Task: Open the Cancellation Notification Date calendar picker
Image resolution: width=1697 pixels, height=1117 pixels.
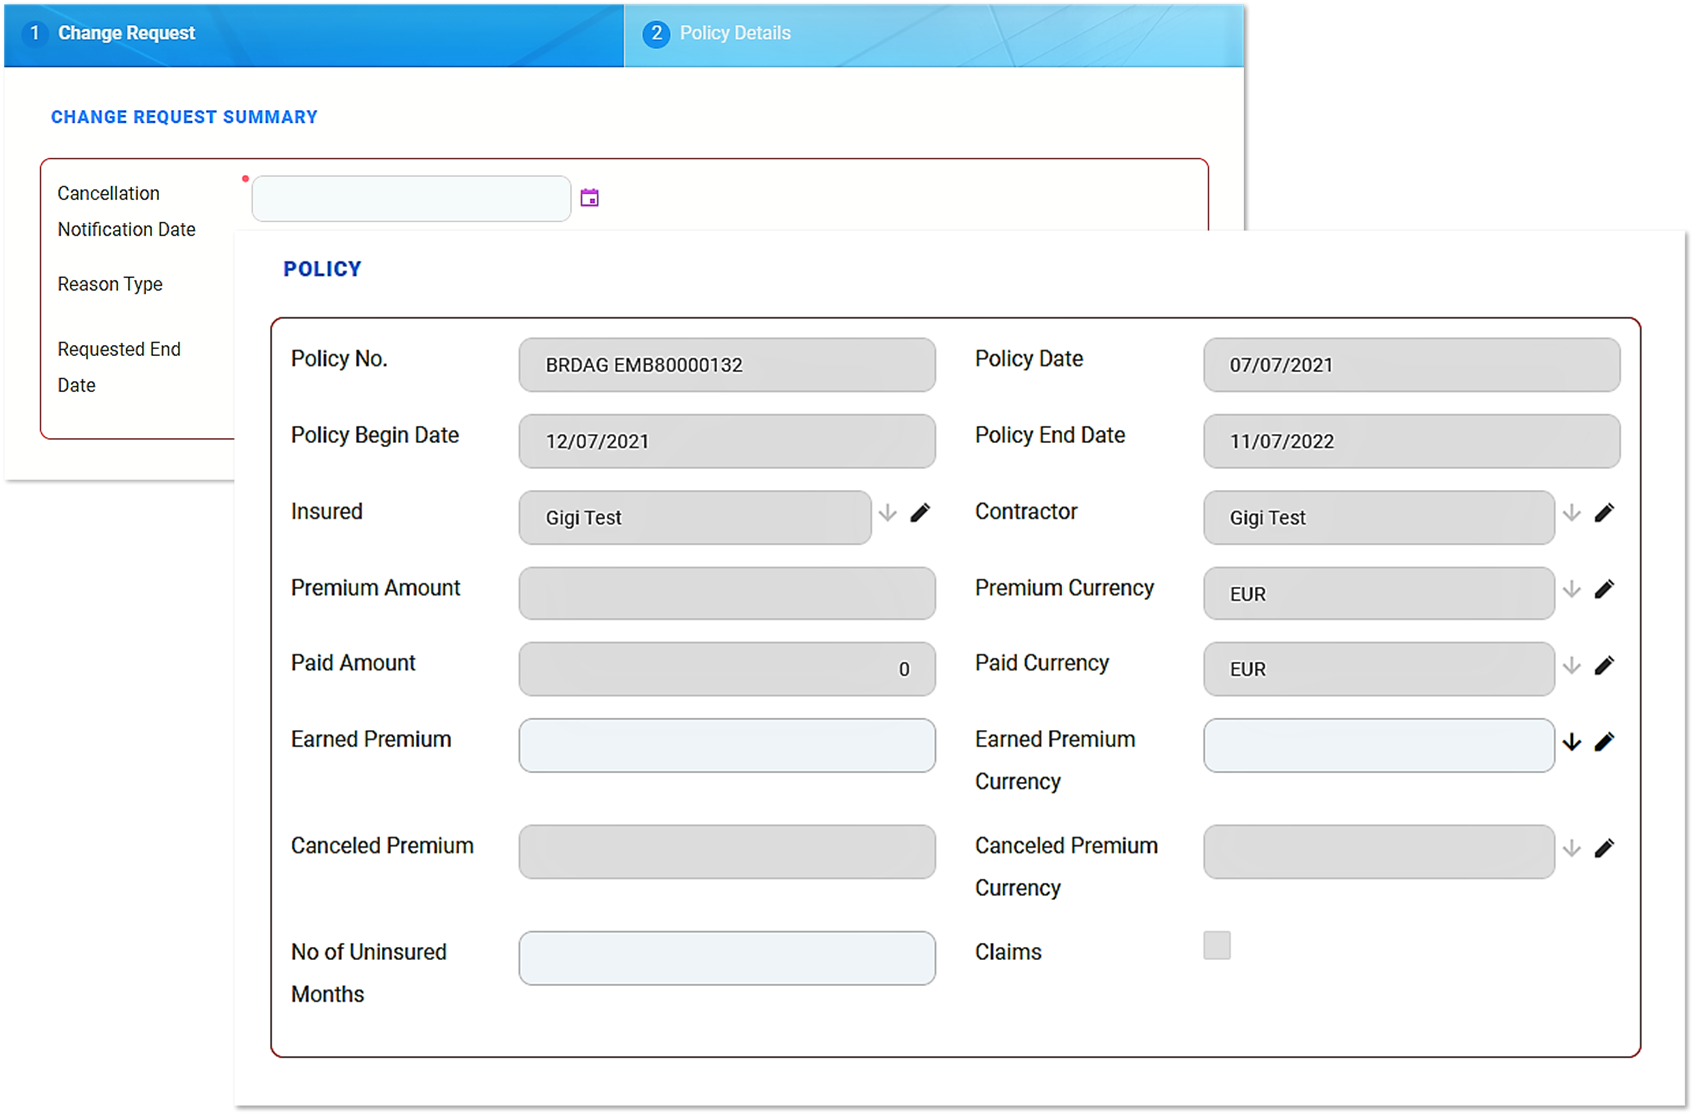Action: (x=589, y=198)
